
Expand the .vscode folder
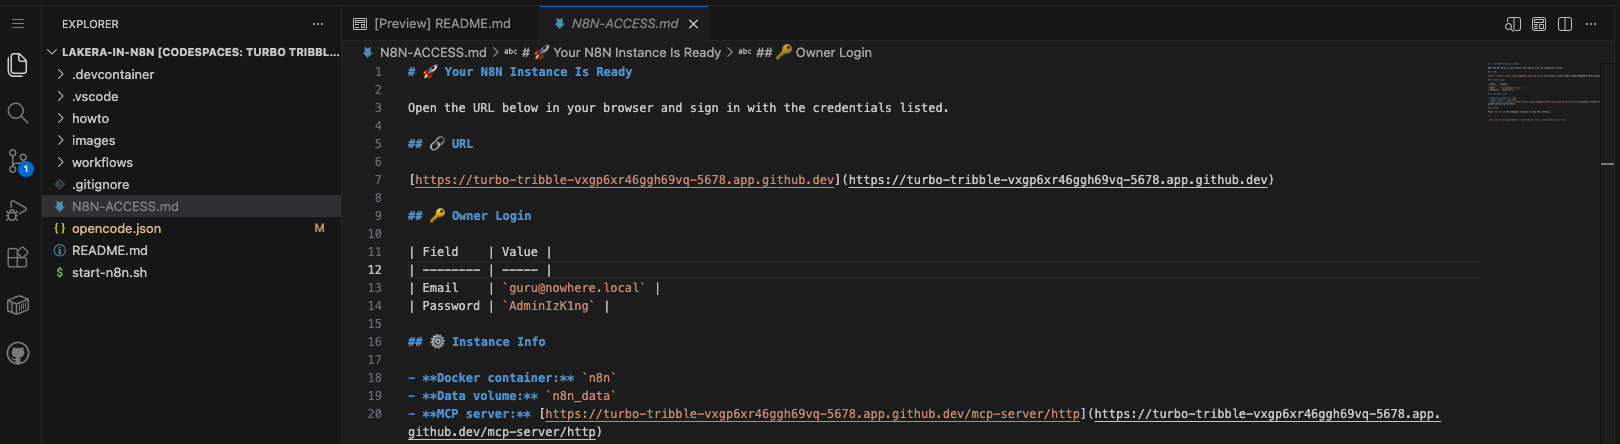click(192, 96)
